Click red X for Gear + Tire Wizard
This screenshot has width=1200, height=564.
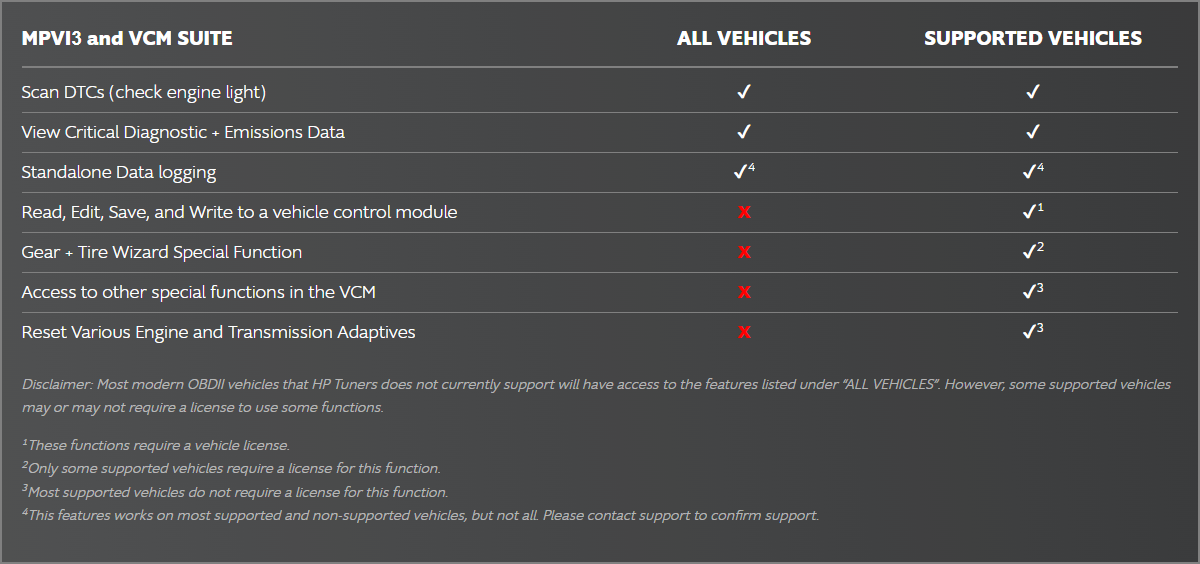[x=744, y=252]
